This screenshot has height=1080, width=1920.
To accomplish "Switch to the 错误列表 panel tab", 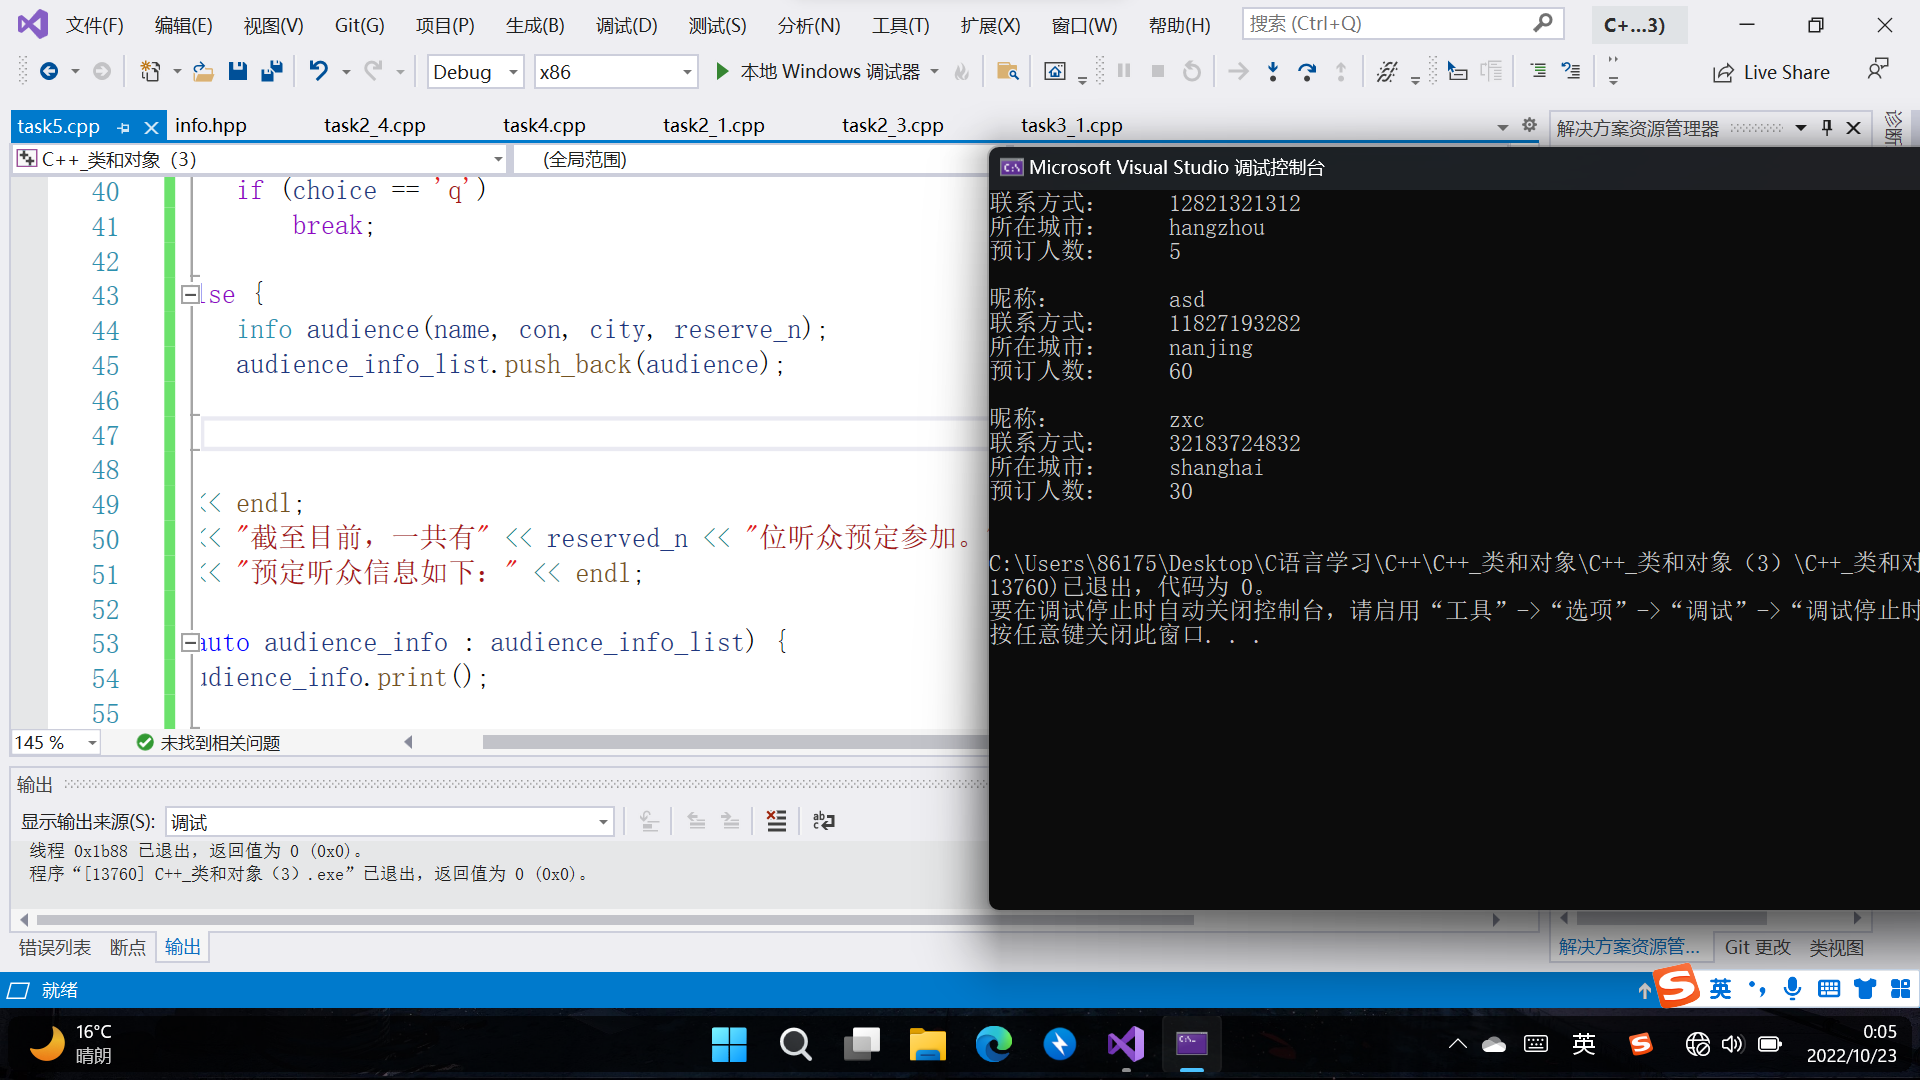I will point(55,947).
